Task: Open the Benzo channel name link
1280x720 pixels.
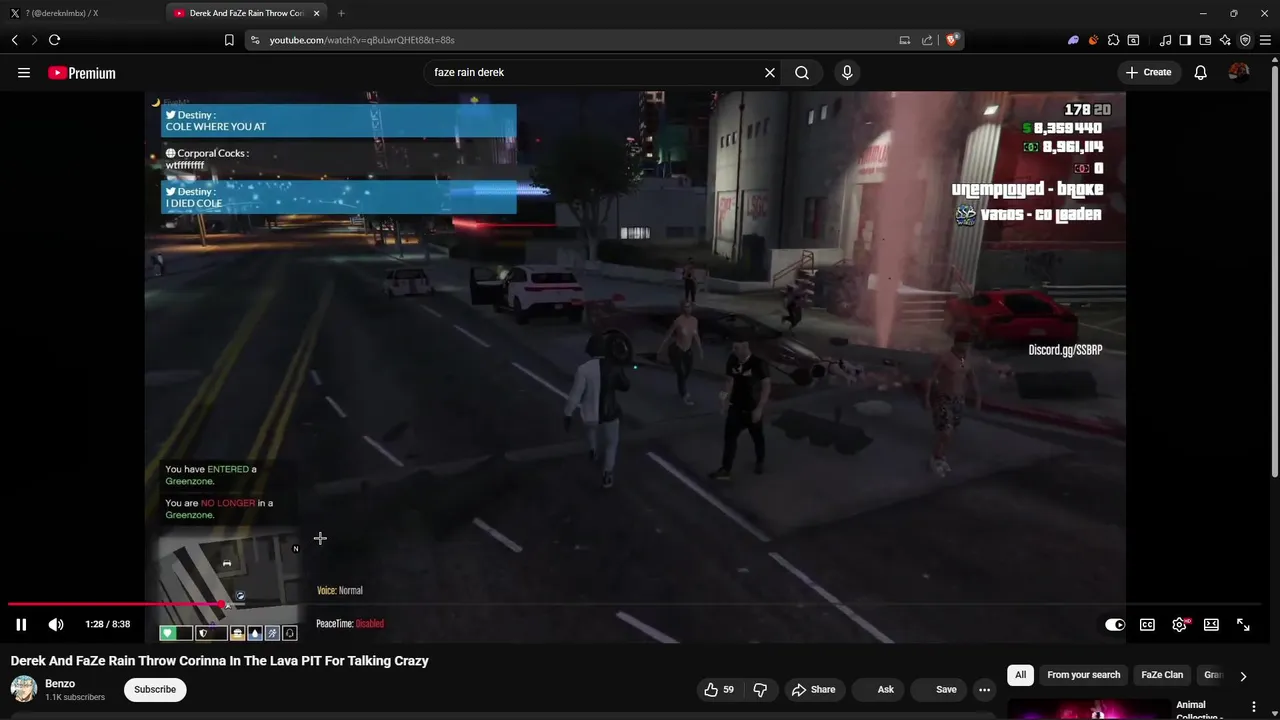Action: click(60, 683)
